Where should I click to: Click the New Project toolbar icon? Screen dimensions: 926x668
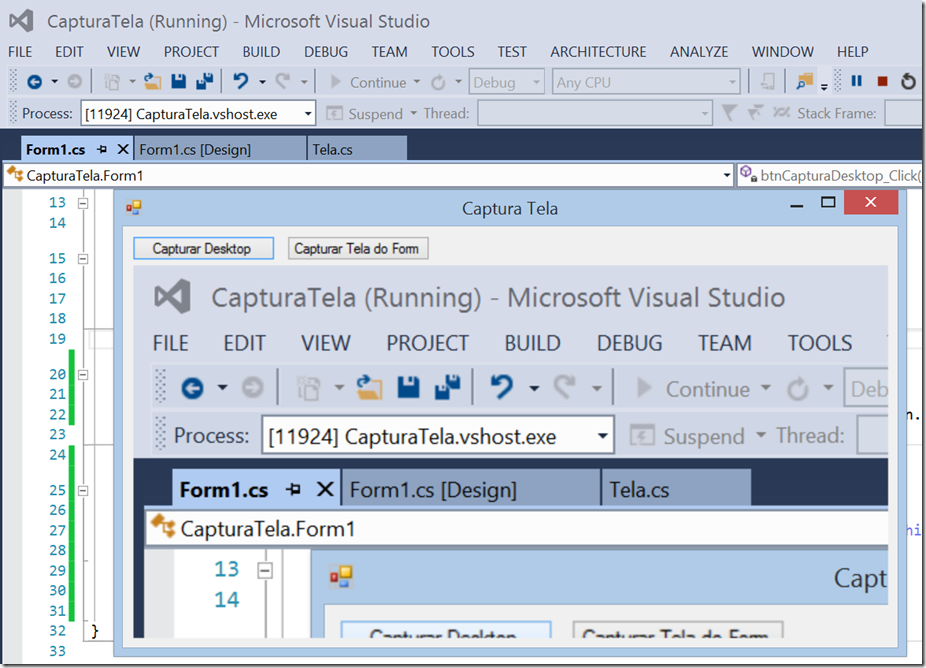coord(112,82)
